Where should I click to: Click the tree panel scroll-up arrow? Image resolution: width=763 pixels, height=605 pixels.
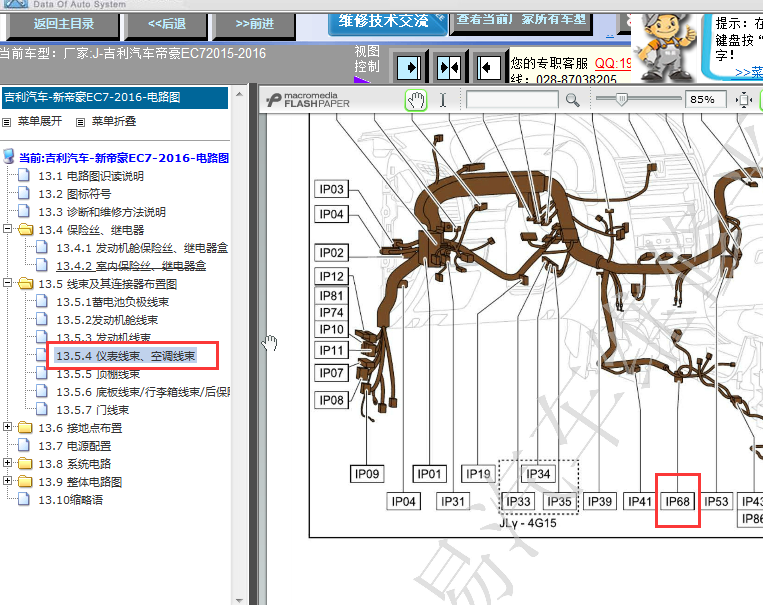coord(239,93)
